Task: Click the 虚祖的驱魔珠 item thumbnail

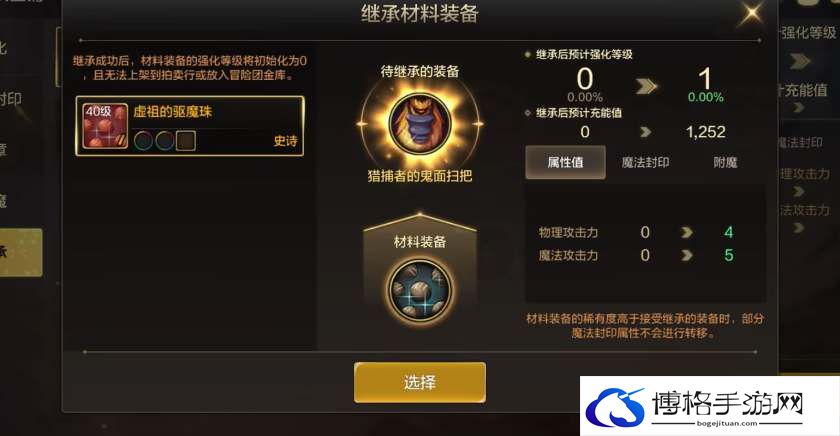Action: [x=105, y=126]
